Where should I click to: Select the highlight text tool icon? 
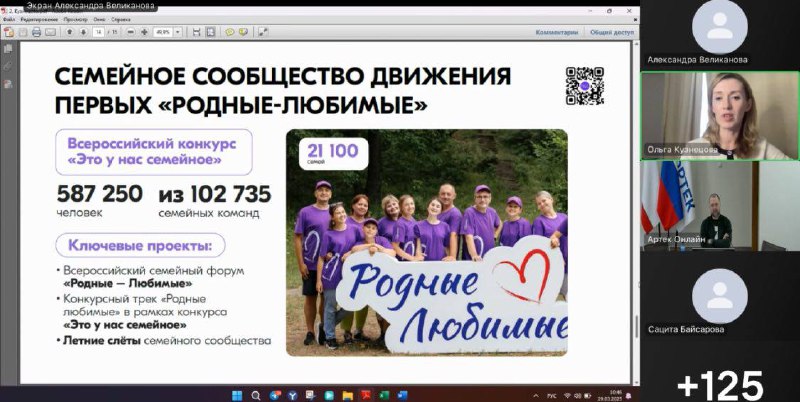pos(243,32)
